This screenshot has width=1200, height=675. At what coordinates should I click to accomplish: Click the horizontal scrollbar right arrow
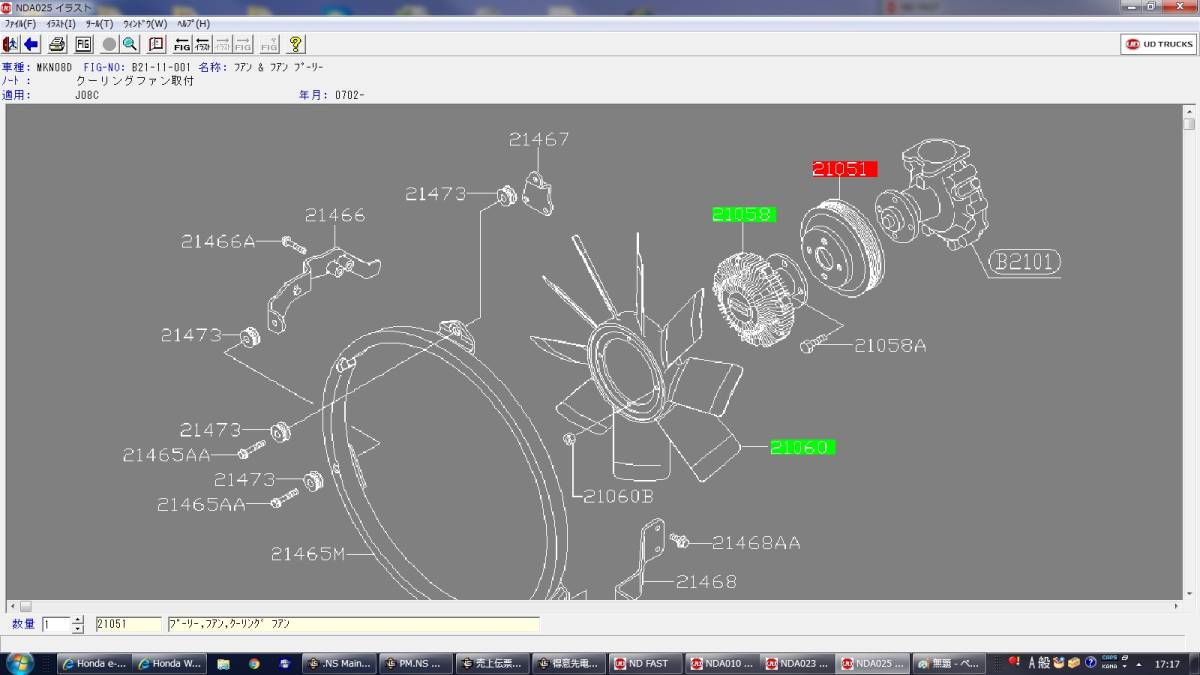click(x=1176, y=606)
